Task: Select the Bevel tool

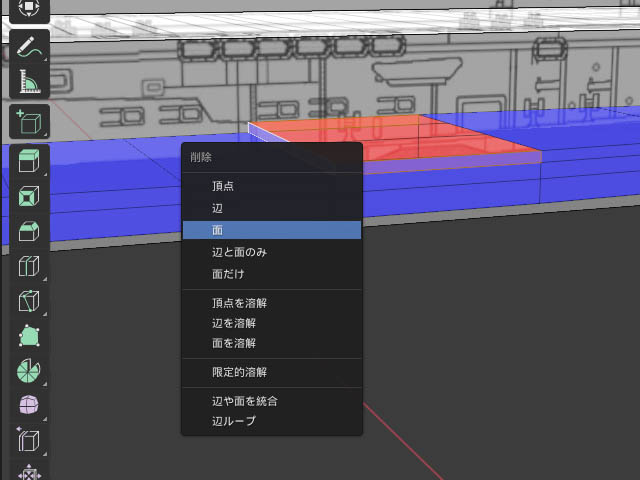Action: 29,231
